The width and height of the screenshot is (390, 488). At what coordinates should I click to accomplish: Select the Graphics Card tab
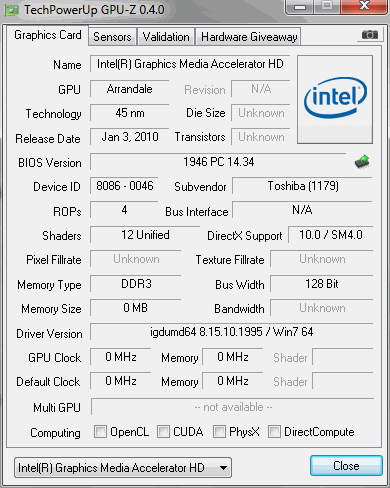(x=48, y=35)
